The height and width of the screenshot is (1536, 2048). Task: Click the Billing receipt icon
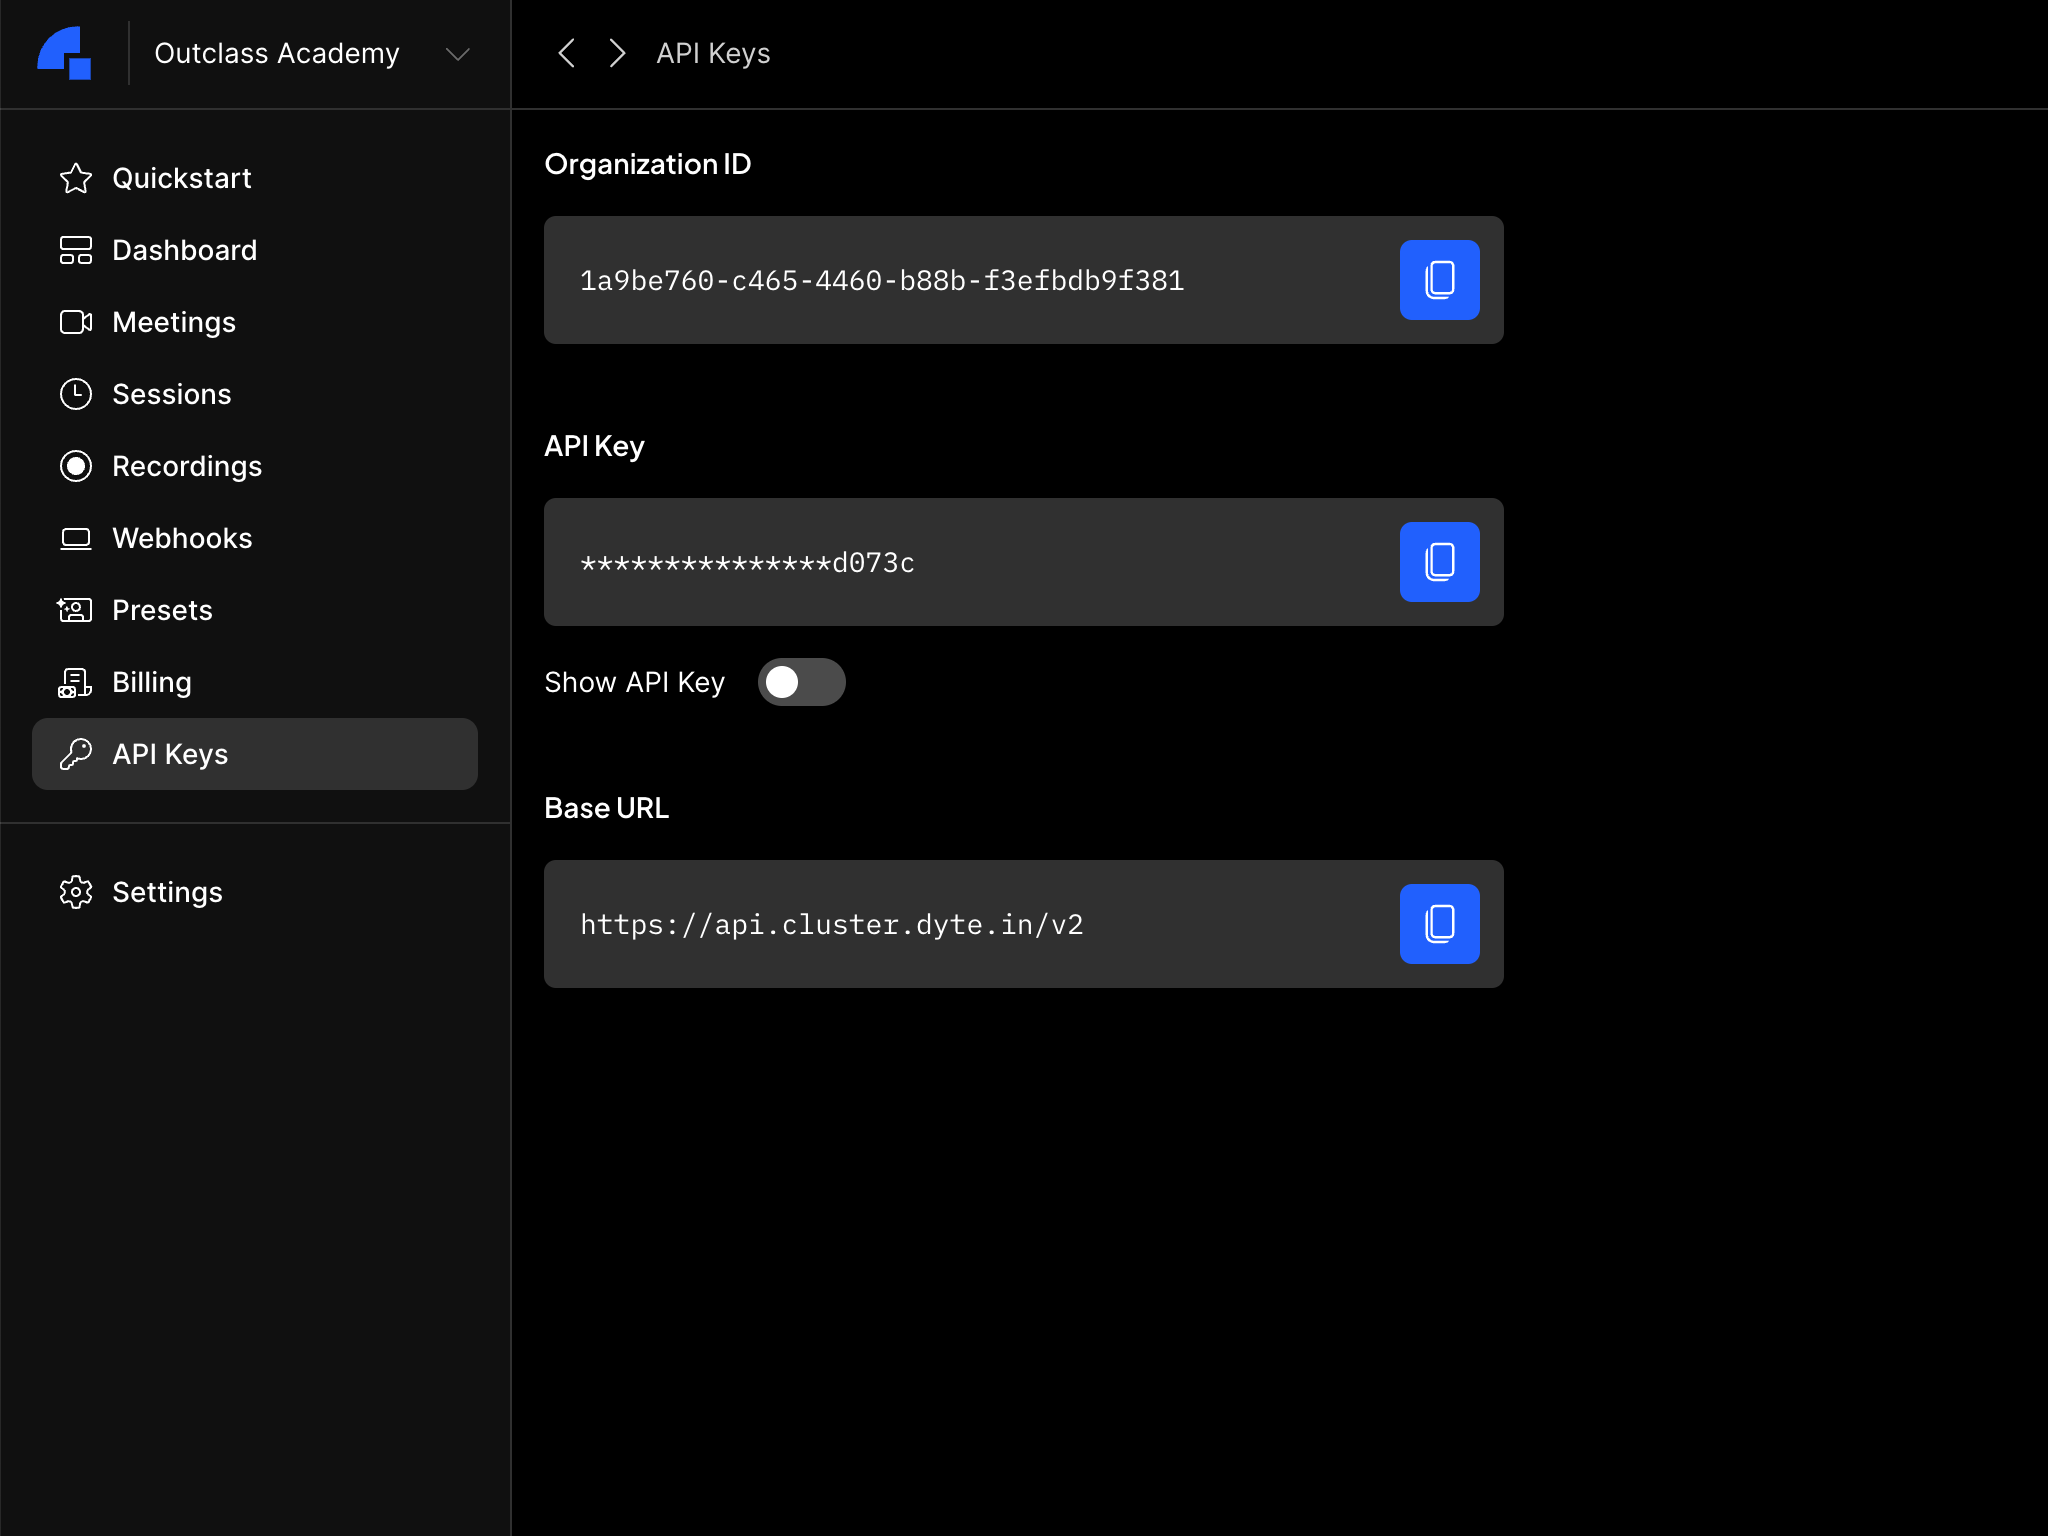(76, 682)
